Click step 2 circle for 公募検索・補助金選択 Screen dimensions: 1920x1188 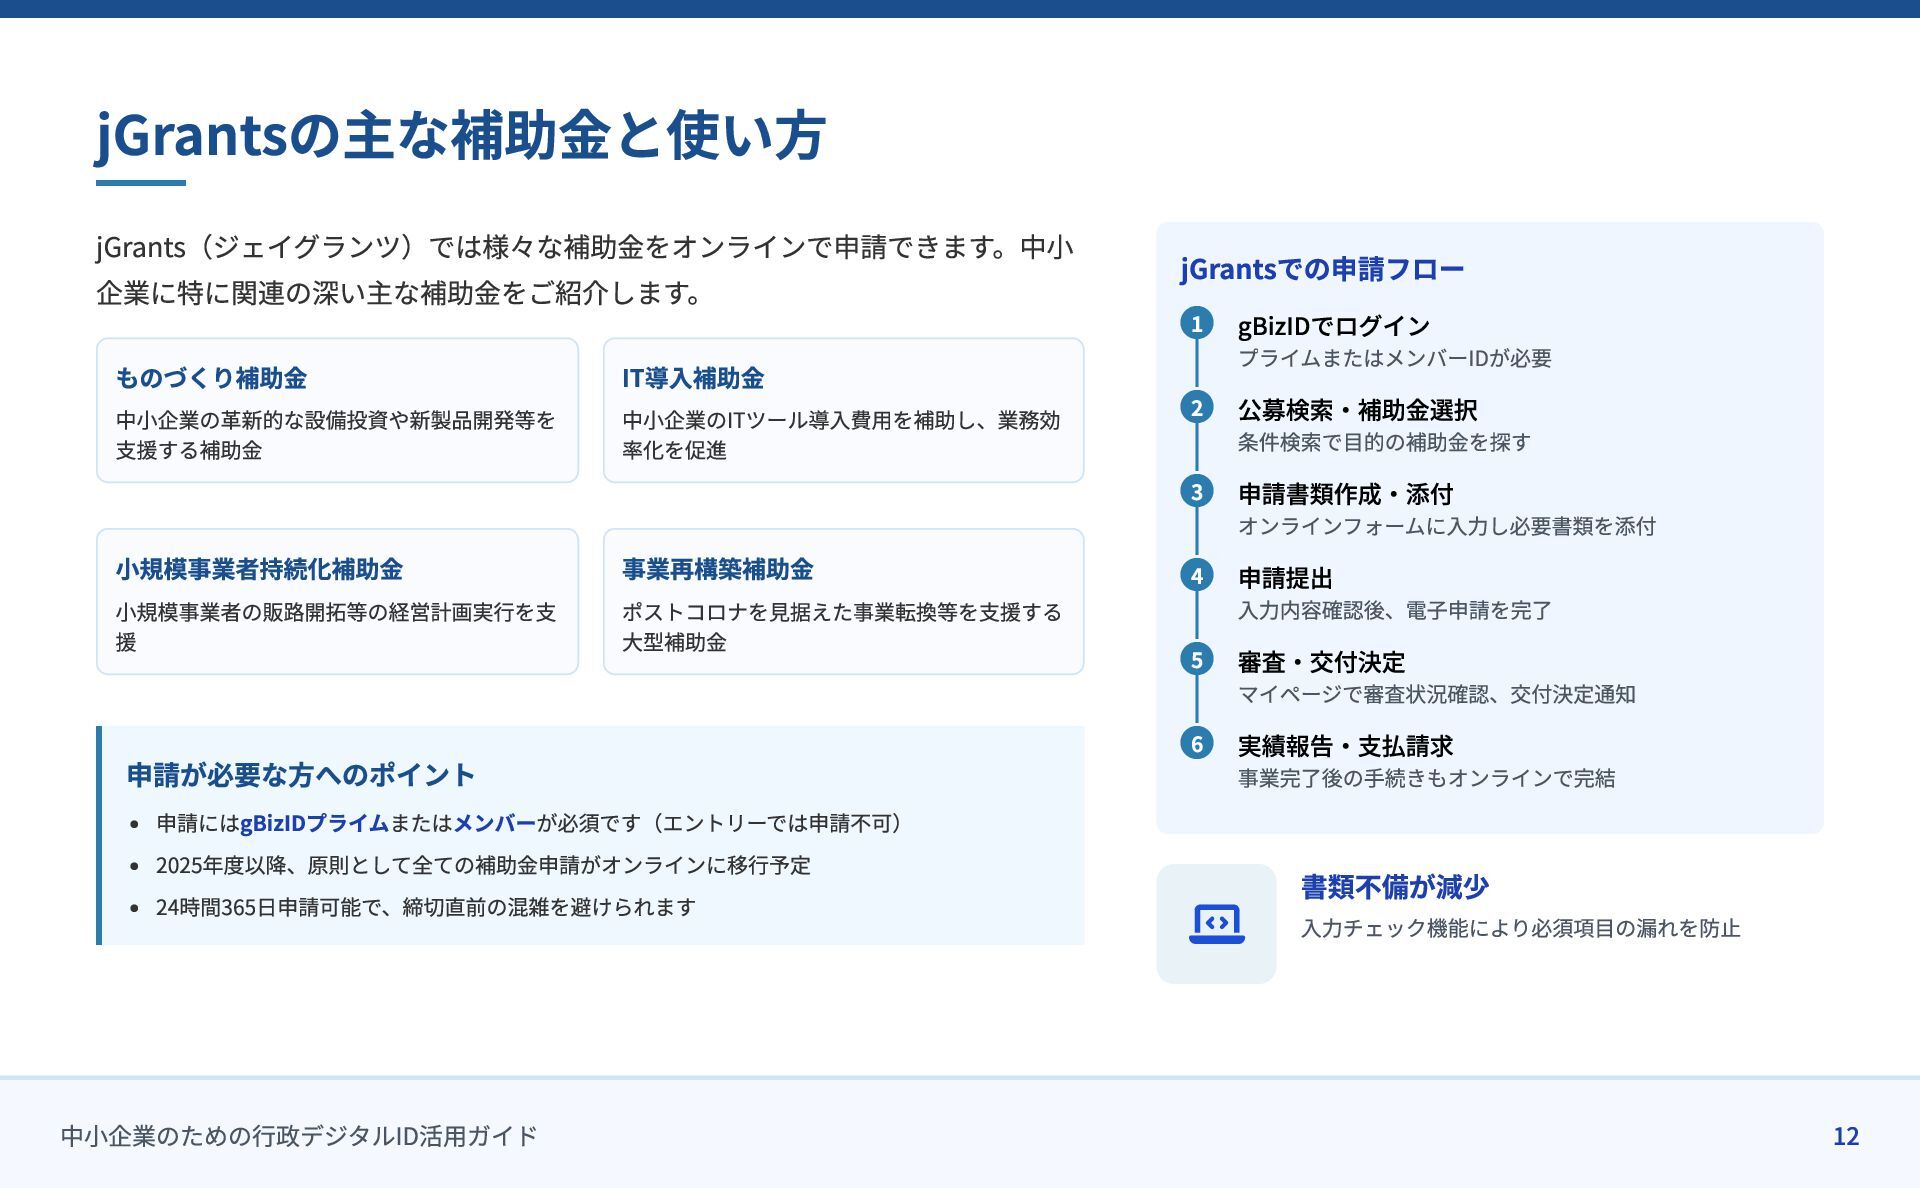pyautogui.click(x=1196, y=407)
